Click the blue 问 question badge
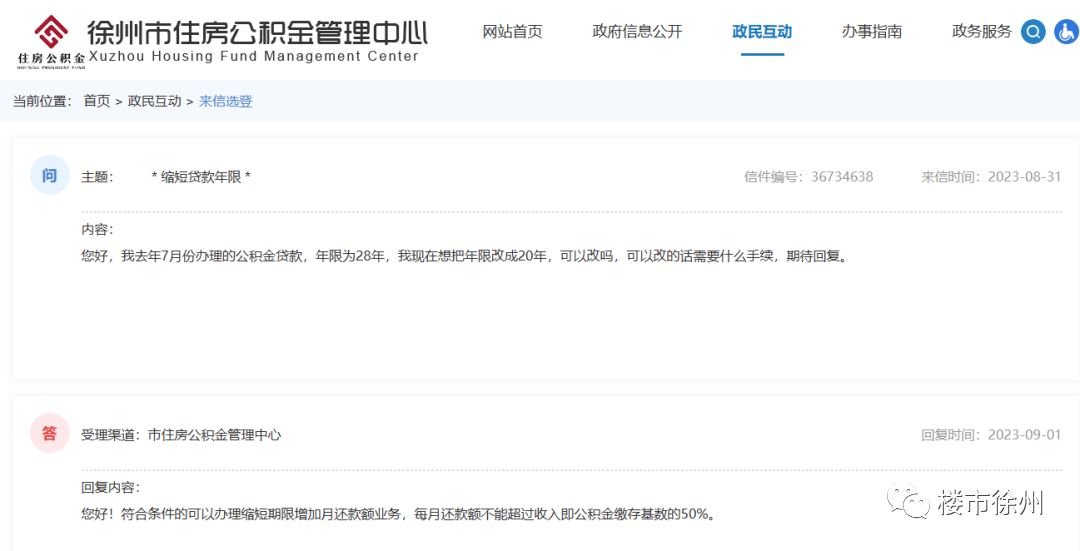 (x=50, y=176)
